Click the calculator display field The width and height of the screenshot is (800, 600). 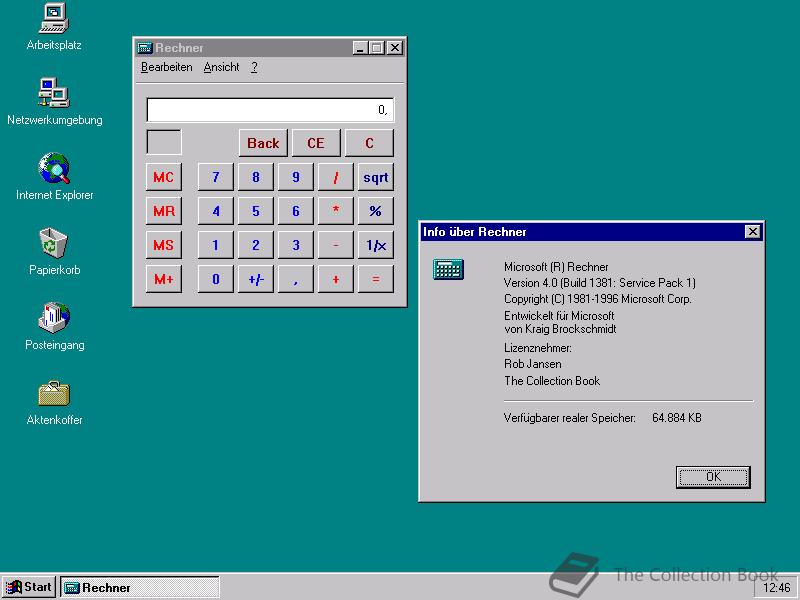270,110
